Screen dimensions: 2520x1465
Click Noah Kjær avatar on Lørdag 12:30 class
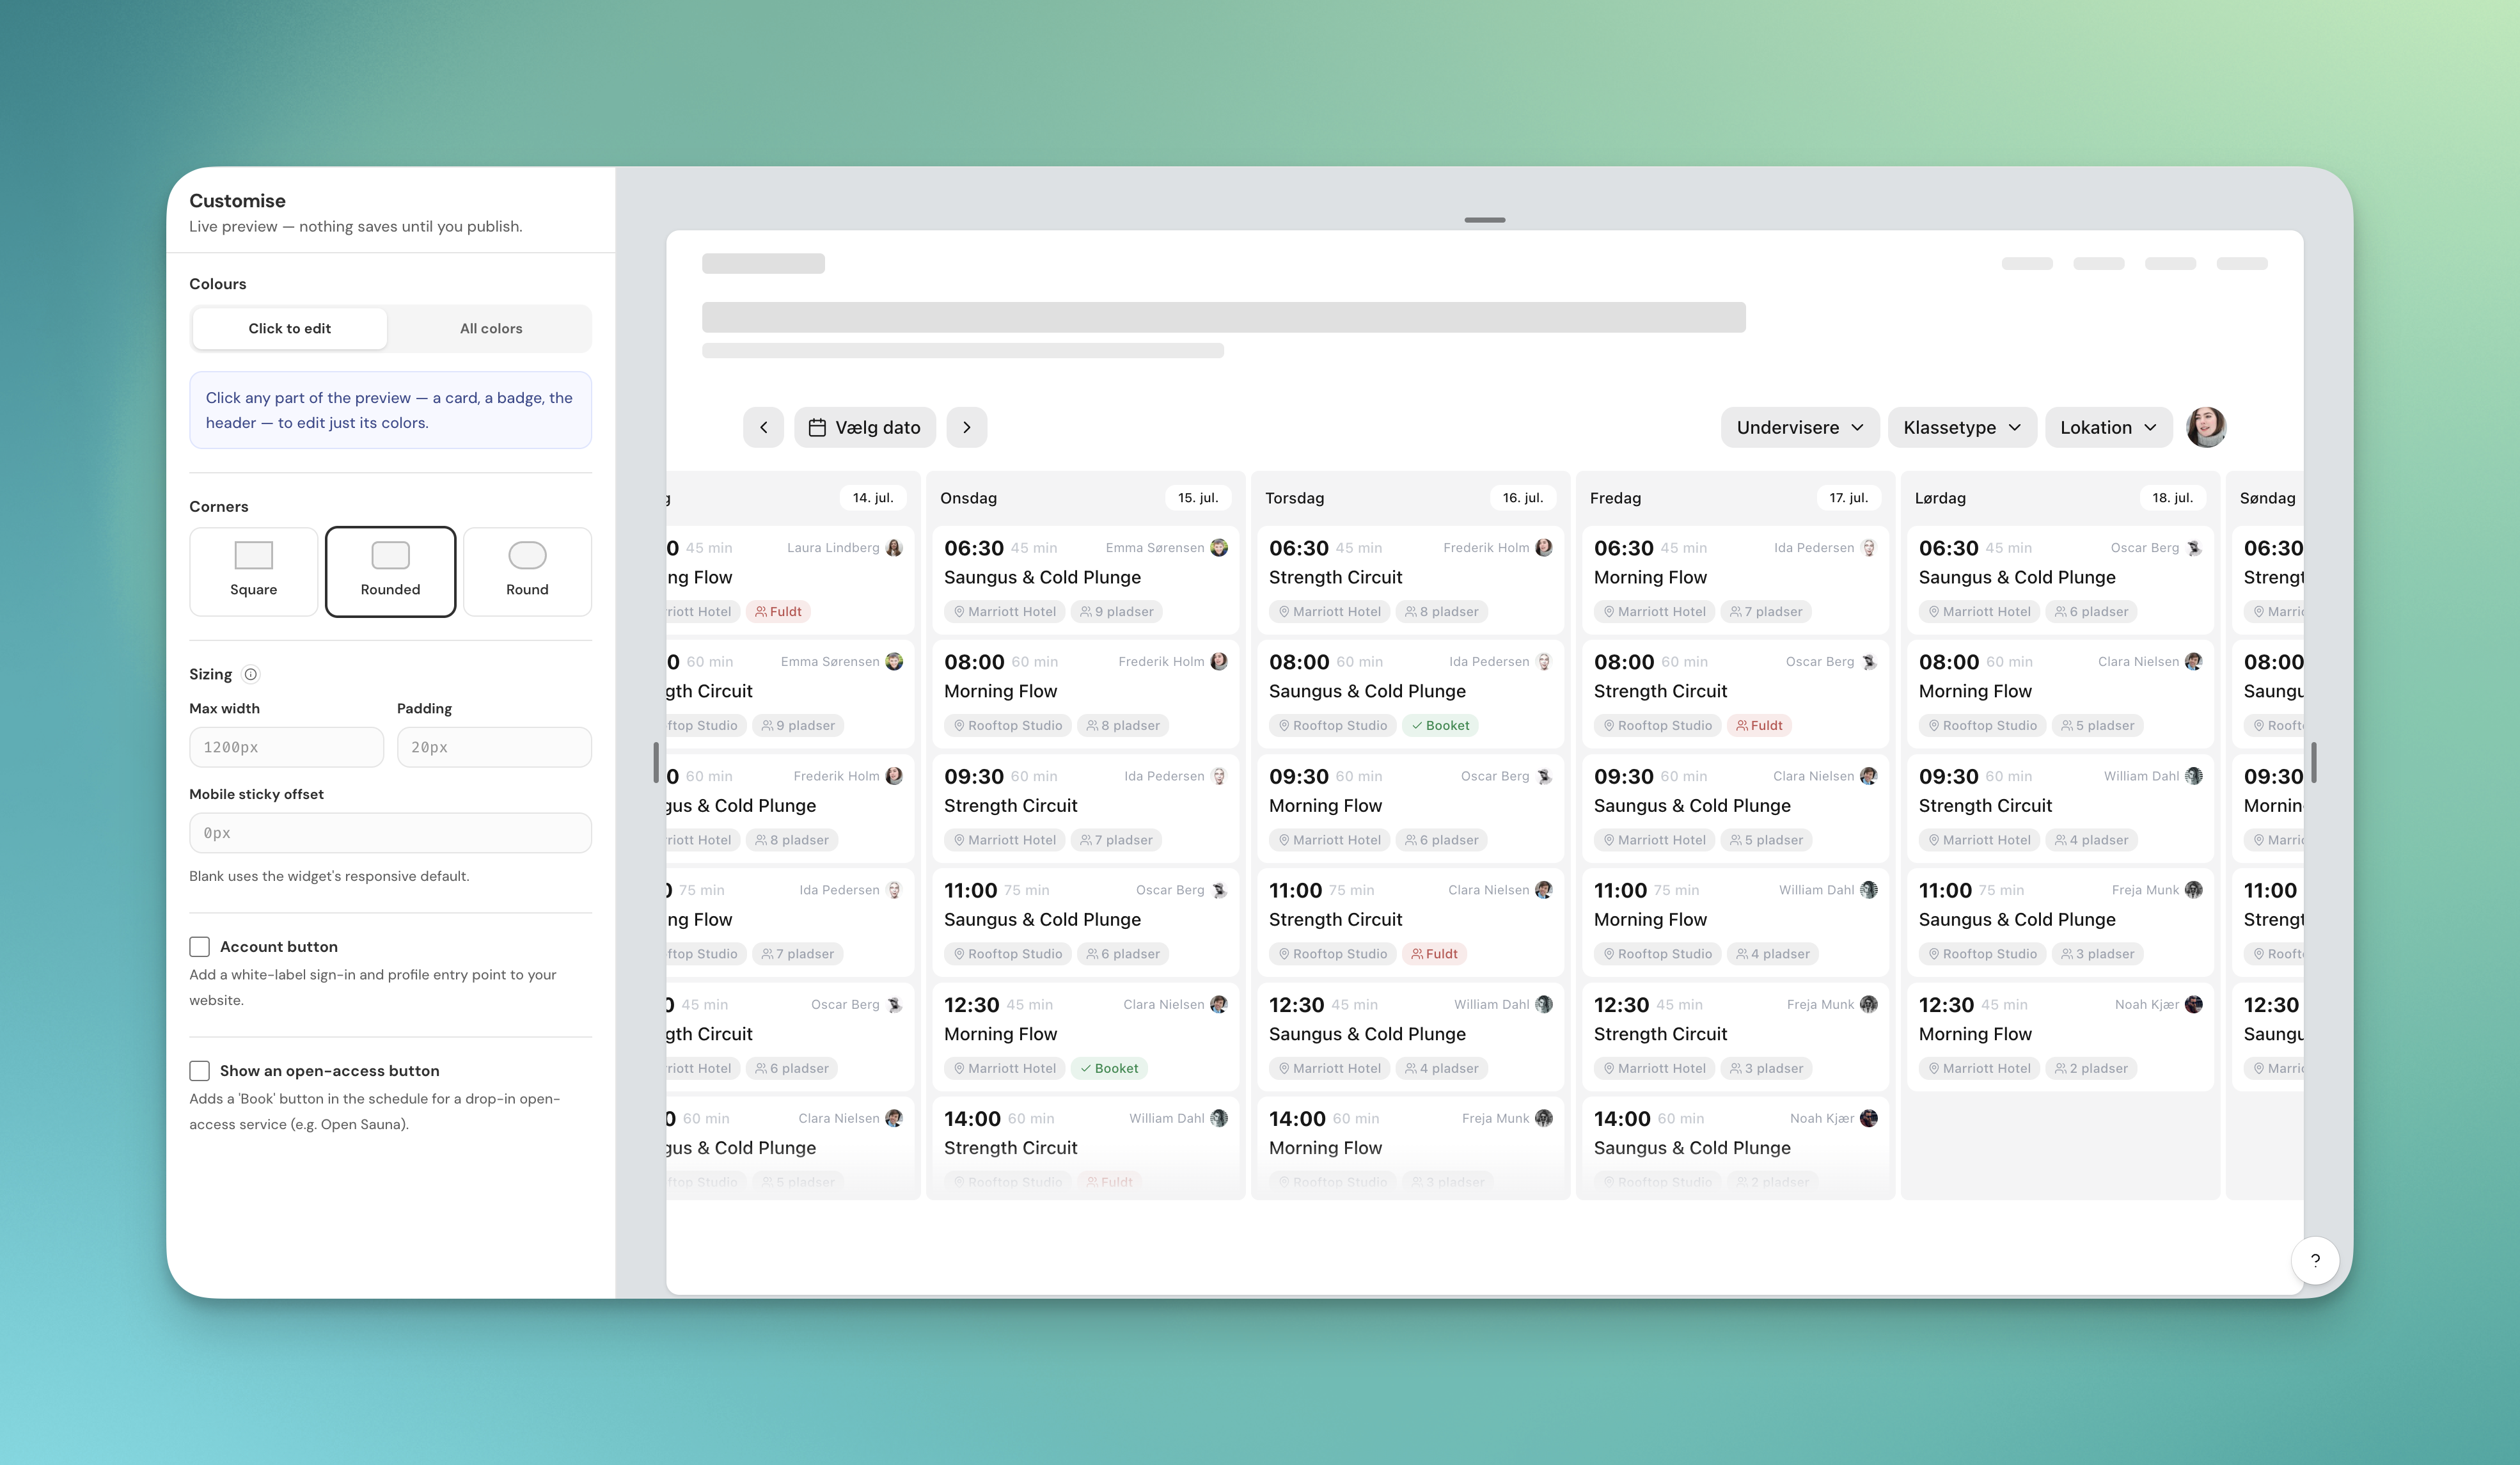[x=2193, y=1004]
